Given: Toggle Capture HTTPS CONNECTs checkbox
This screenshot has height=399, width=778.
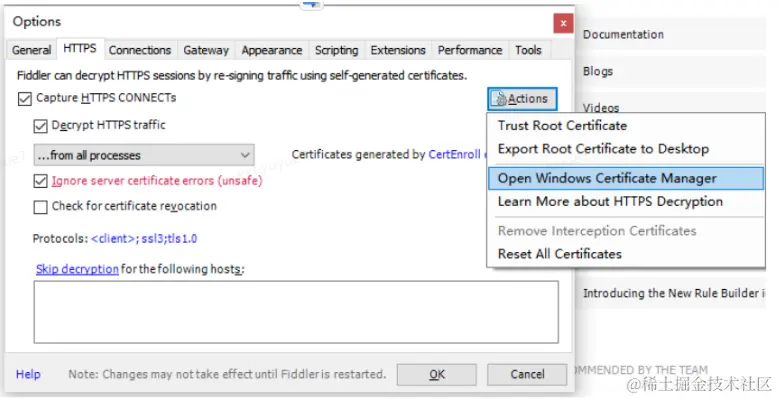Looking at the screenshot, I should pos(24,99).
